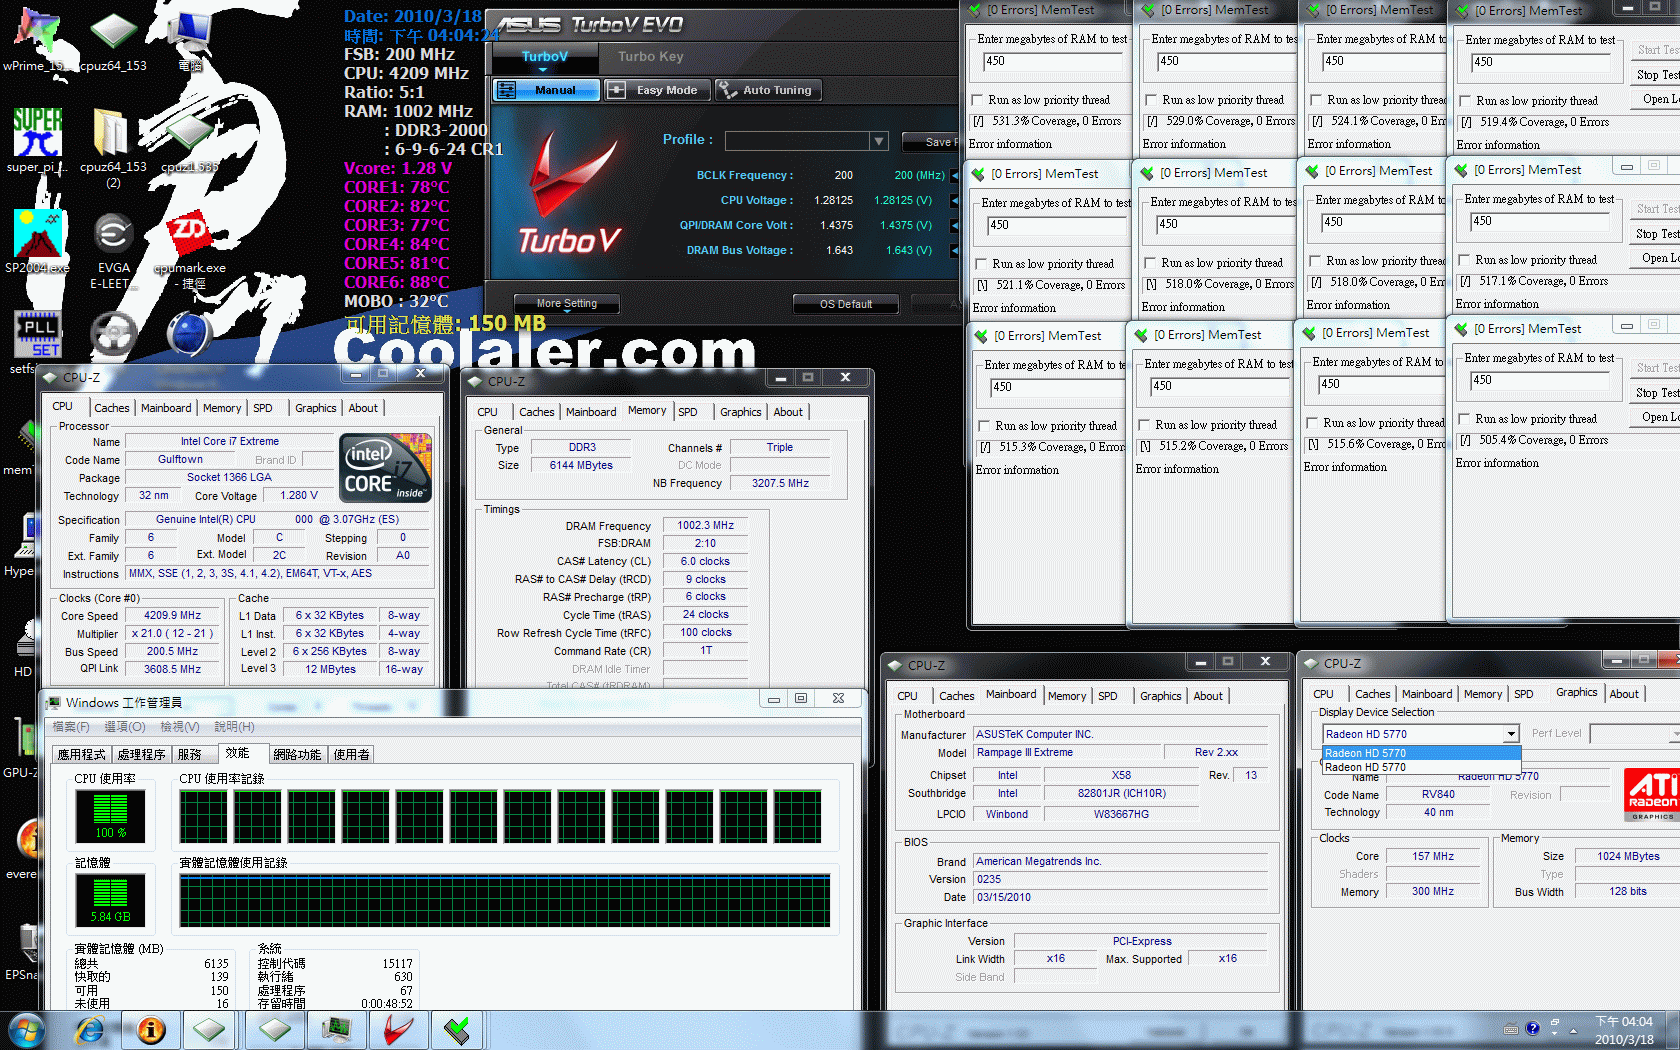Open the TurboV Profile dropdown arrow
This screenshot has height=1050, width=1680.
878,141
